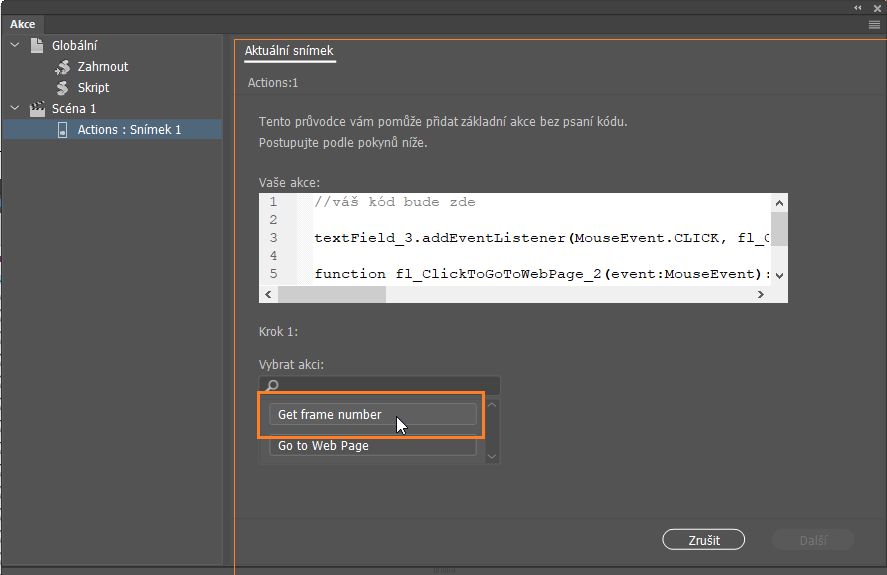Open the Zahrnout item
The width and height of the screenshot is (887, 575).
coord(103,67)
